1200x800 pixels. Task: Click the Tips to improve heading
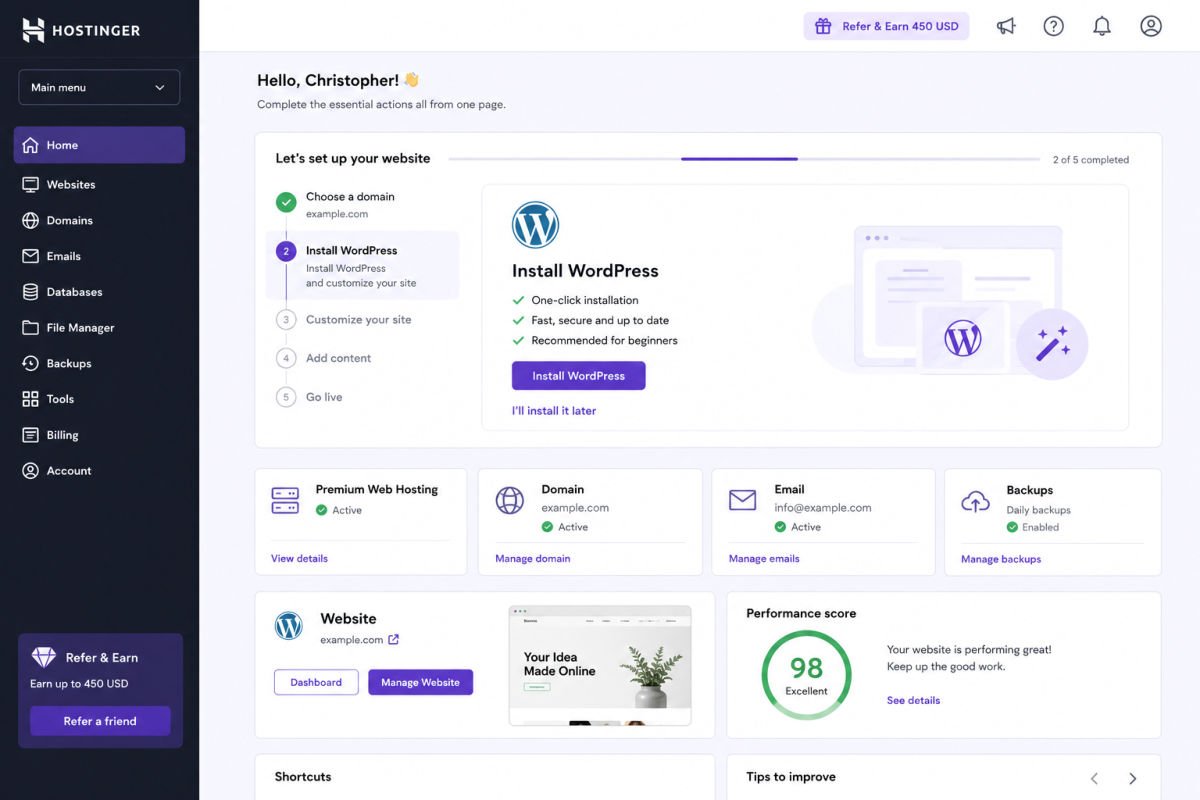[791, 777]
